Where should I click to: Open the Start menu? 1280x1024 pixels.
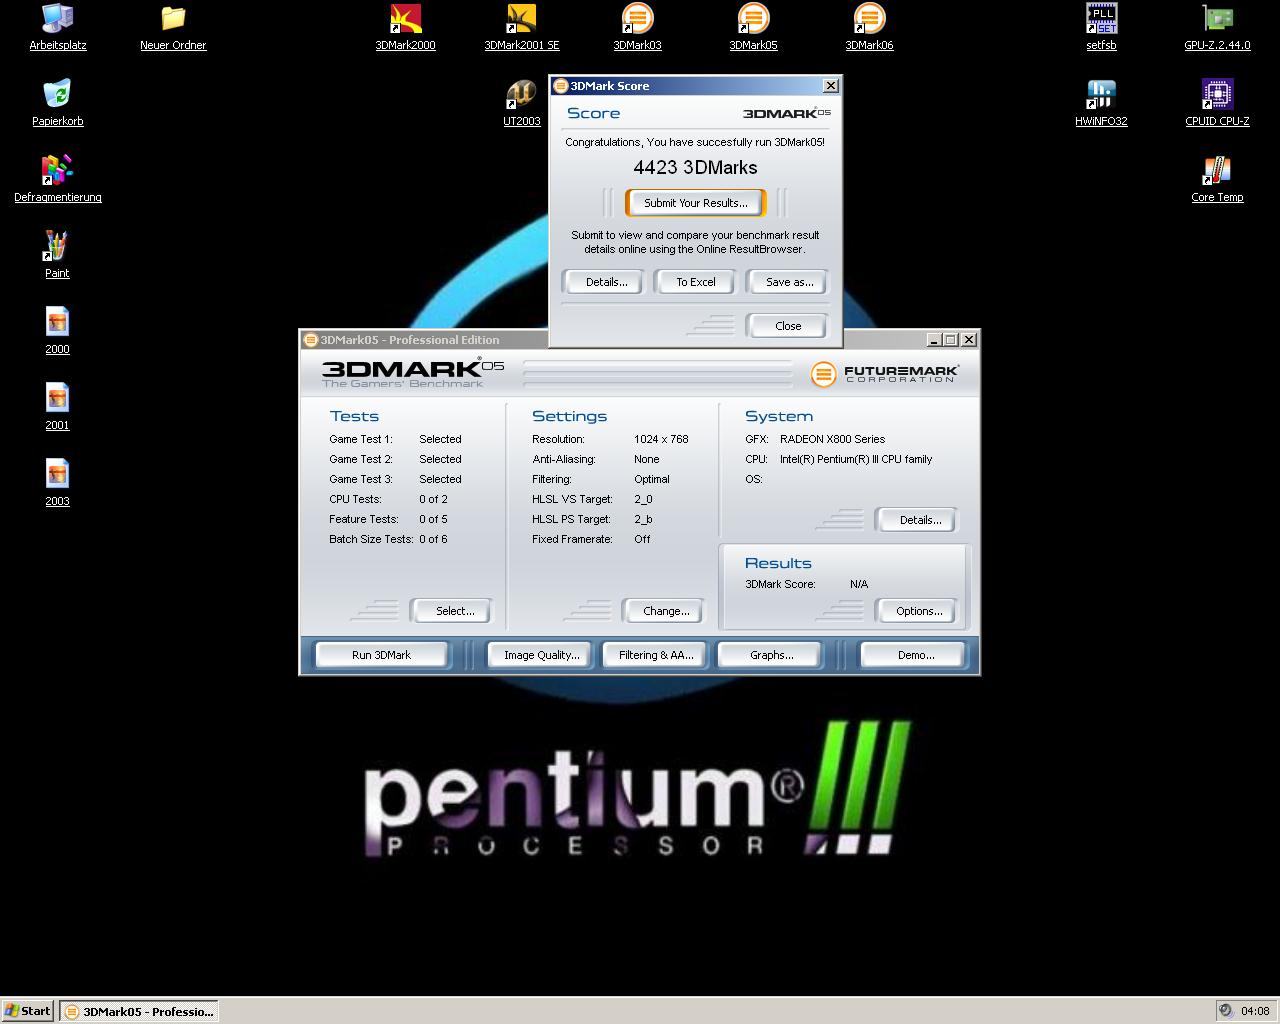(x=28, y=1011)
